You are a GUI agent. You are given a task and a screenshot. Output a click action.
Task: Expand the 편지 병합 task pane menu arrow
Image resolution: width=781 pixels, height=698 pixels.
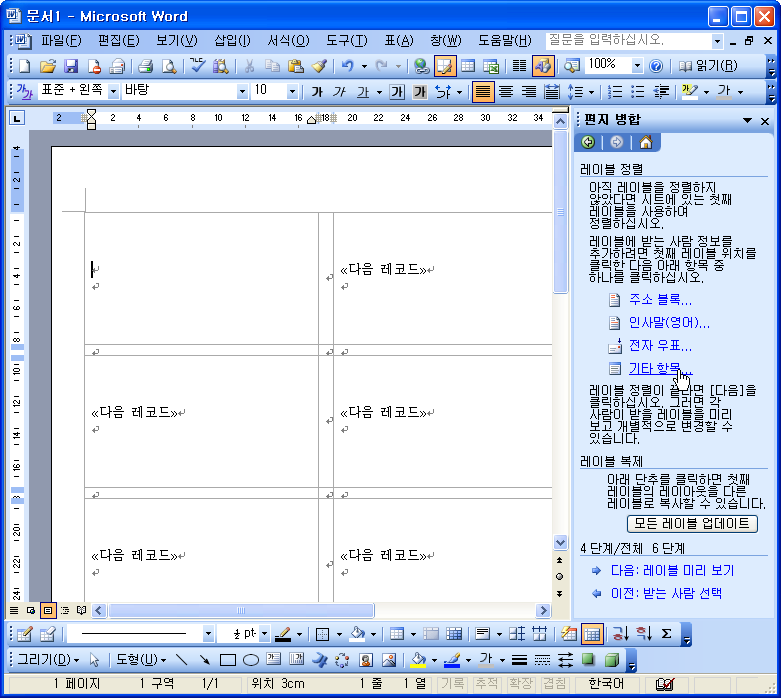[x=747, y=120]
